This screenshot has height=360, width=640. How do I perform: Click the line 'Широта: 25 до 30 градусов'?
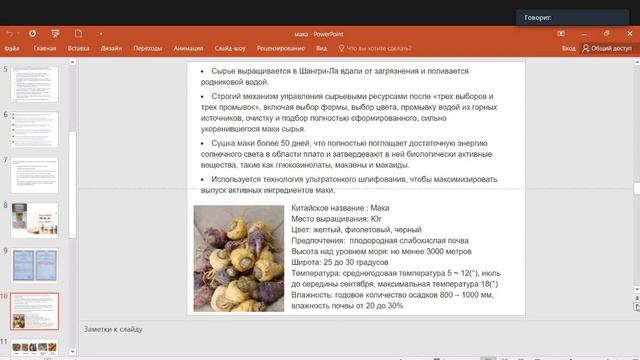(340, 262)
